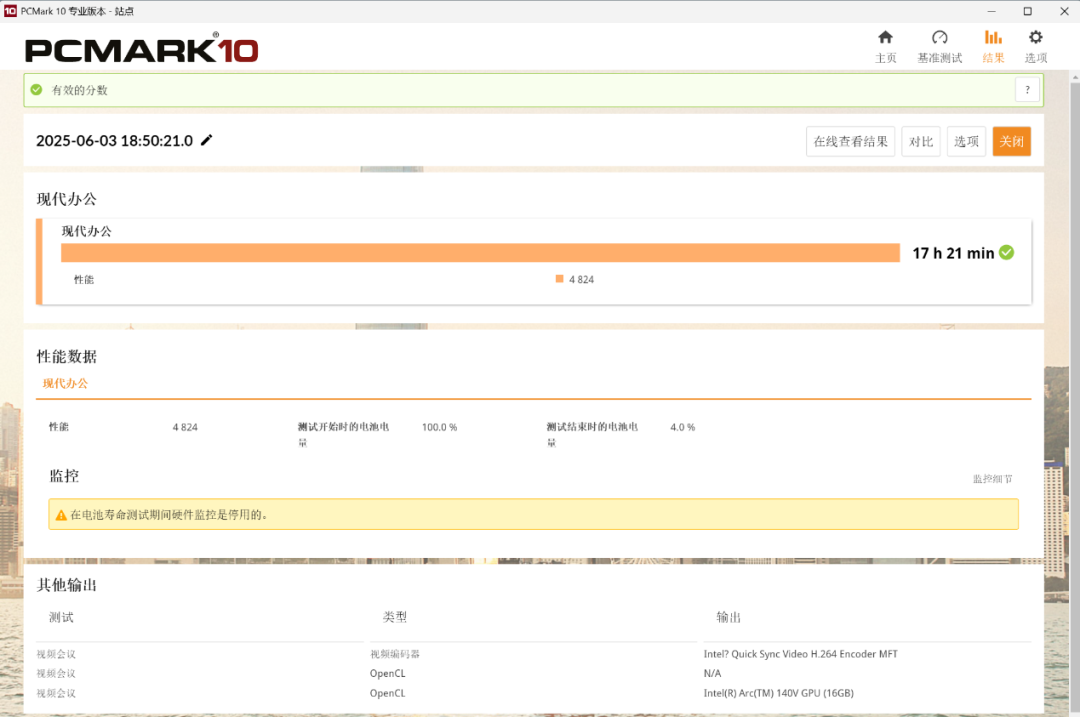Click the pencil icon to rename result
Viewport: 1080px width, 717px height.
pyautogui.click(x=207, y=141)
